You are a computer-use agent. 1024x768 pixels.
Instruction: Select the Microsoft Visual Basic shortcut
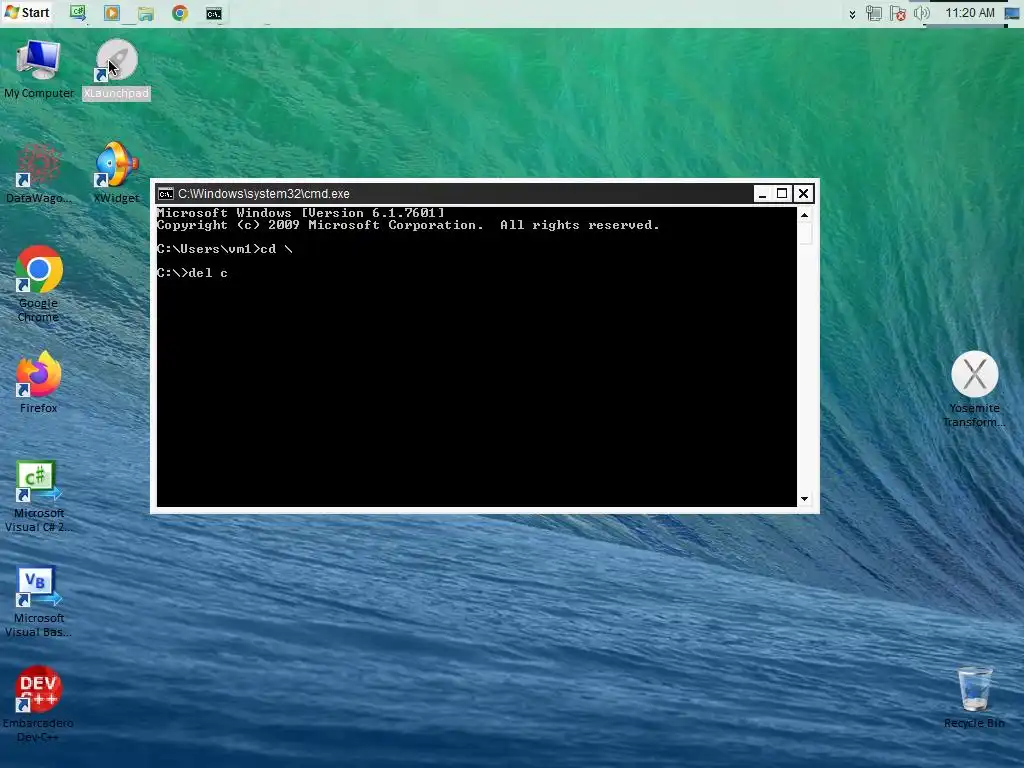39,601
